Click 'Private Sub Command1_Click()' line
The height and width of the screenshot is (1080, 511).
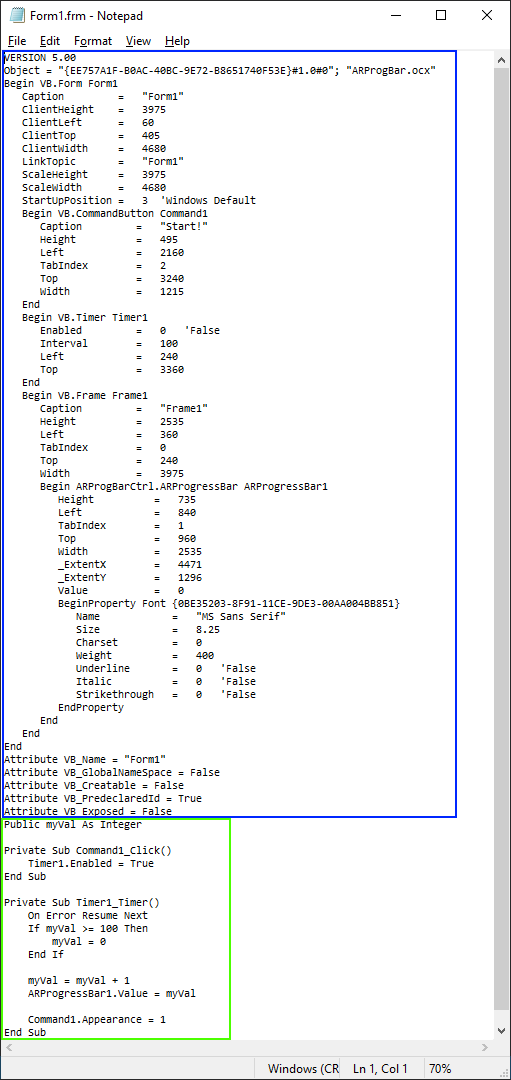point(88,851)
